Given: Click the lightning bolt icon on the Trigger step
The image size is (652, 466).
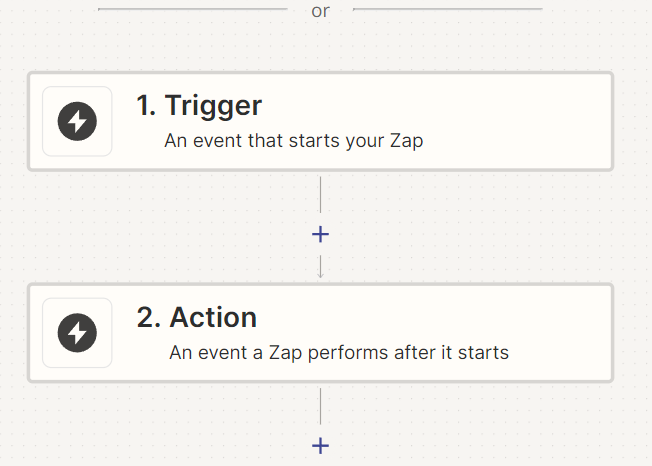Looking at the screenshot, I should coord(77,122).
